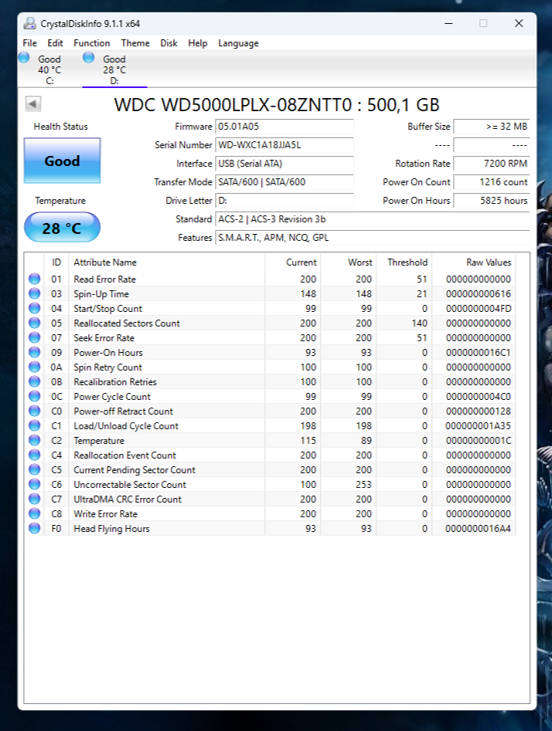Click the Firmware field 05.01A05

click(284, 126)
